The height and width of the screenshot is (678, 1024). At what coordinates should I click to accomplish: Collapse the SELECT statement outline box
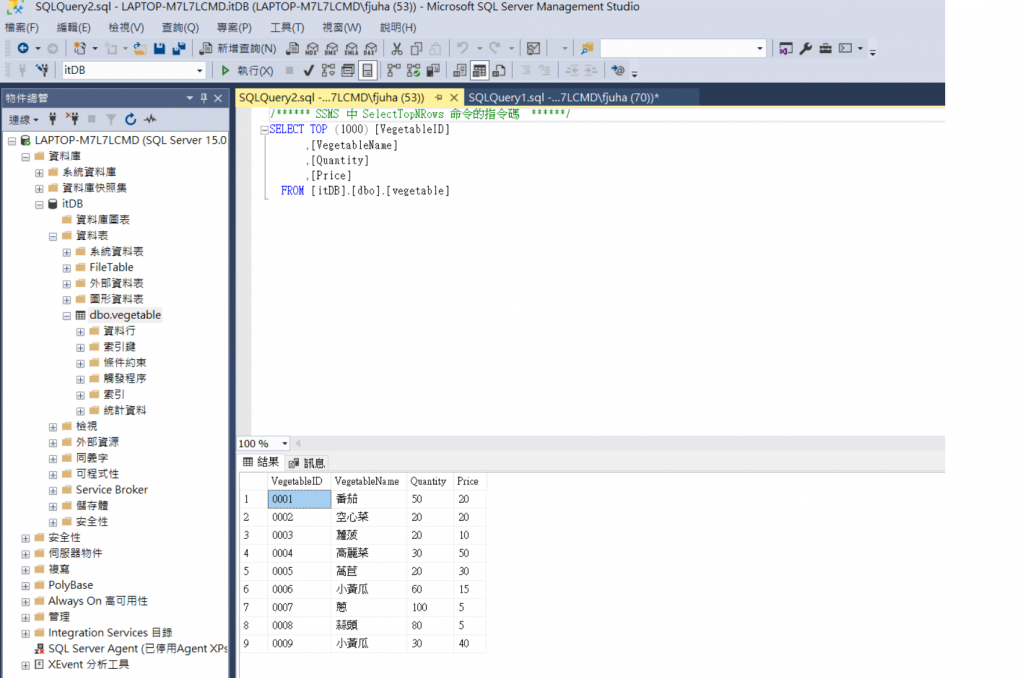(x=264, y=130)
